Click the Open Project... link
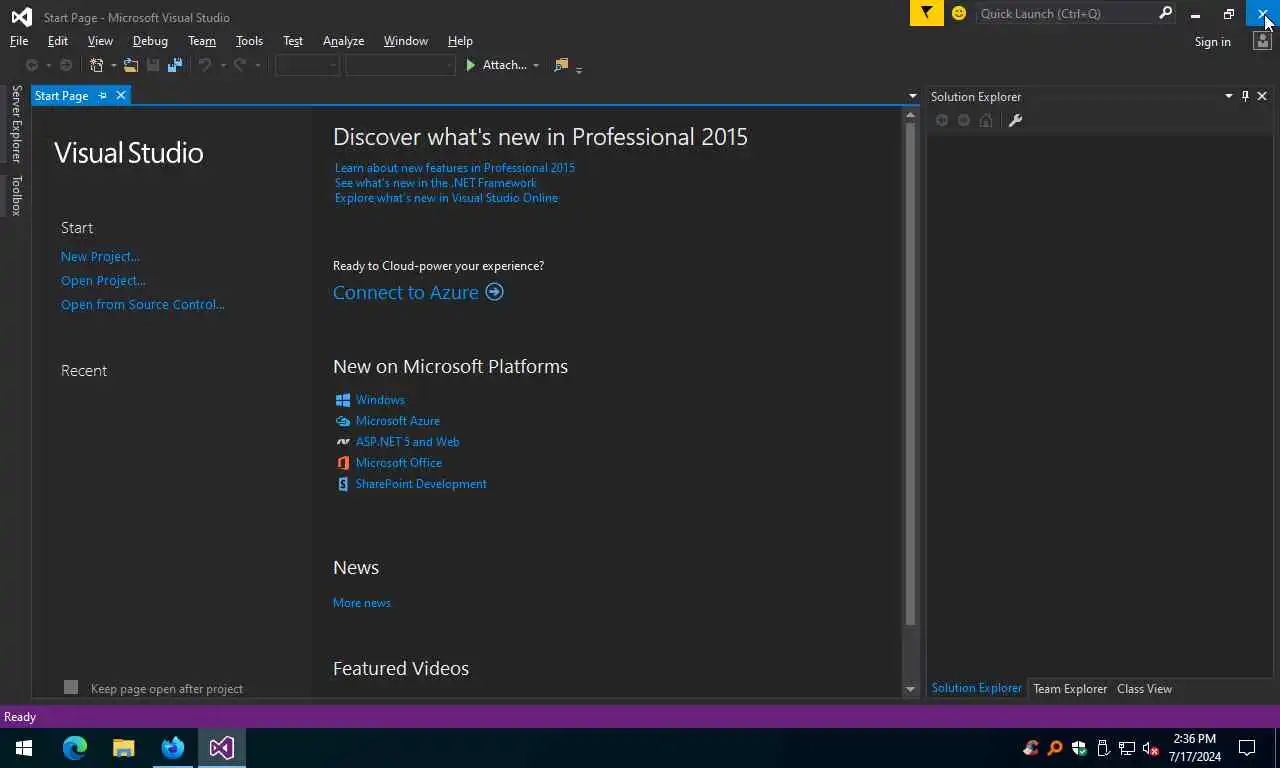 click(x=103, y=281)
